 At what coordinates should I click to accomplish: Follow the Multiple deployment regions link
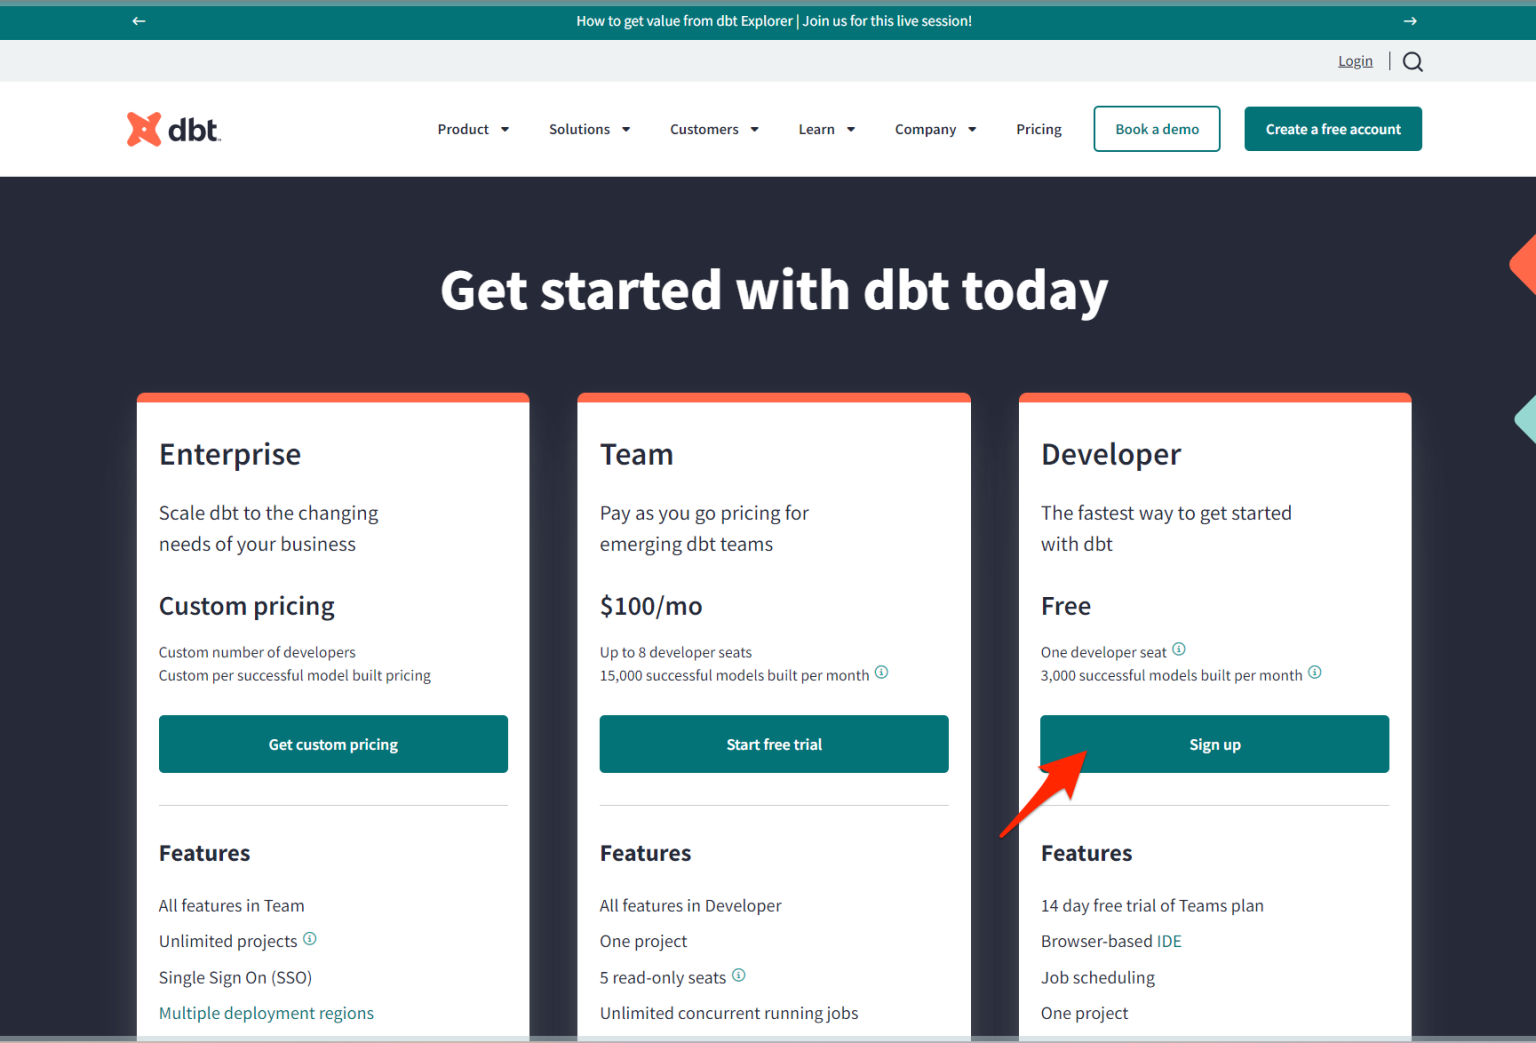(x=266, y=1013)
